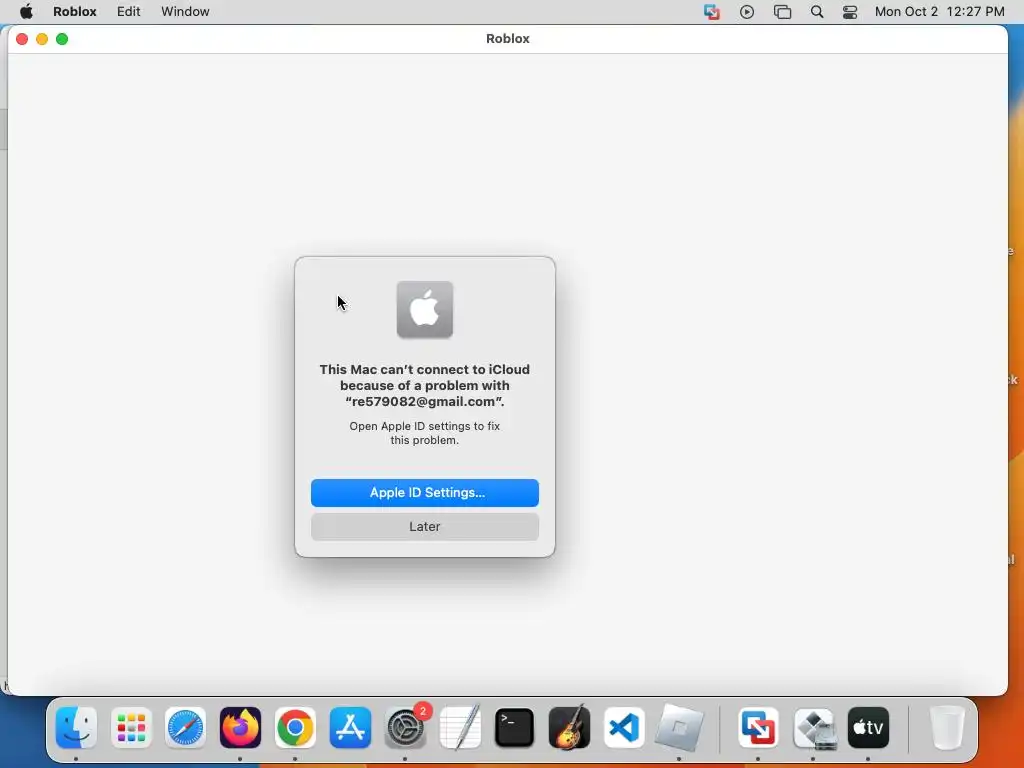Open the Edit menu
The image size is (1024, 768).
129,12
